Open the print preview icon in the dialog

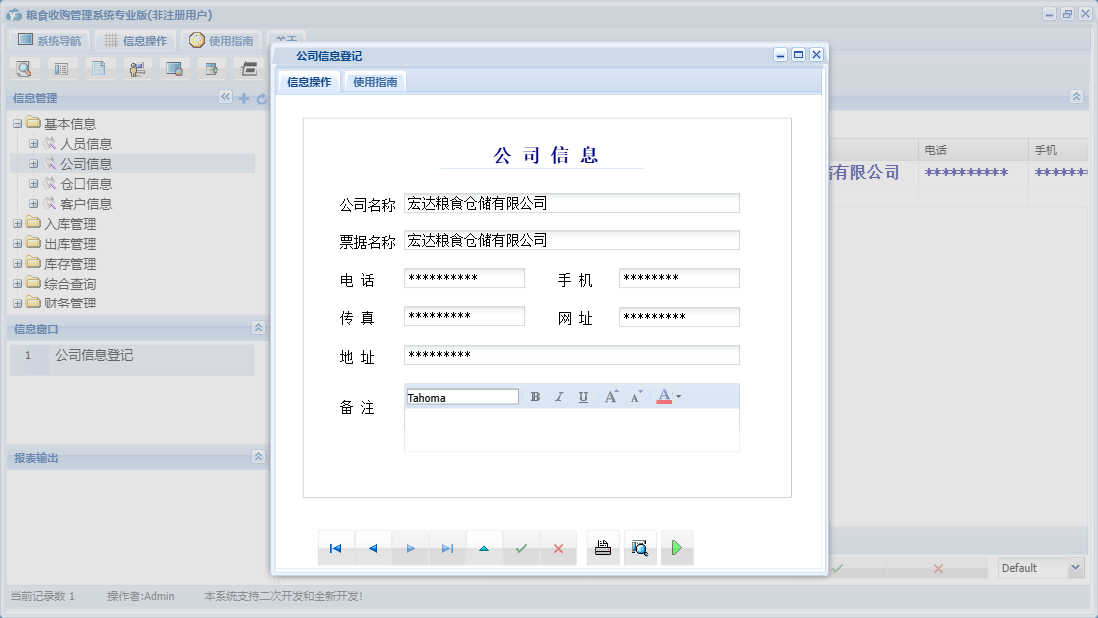click(x=640, y=547)
